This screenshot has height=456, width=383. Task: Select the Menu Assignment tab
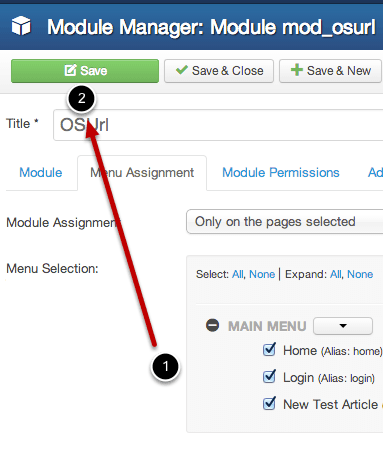(x=142, y=173)
